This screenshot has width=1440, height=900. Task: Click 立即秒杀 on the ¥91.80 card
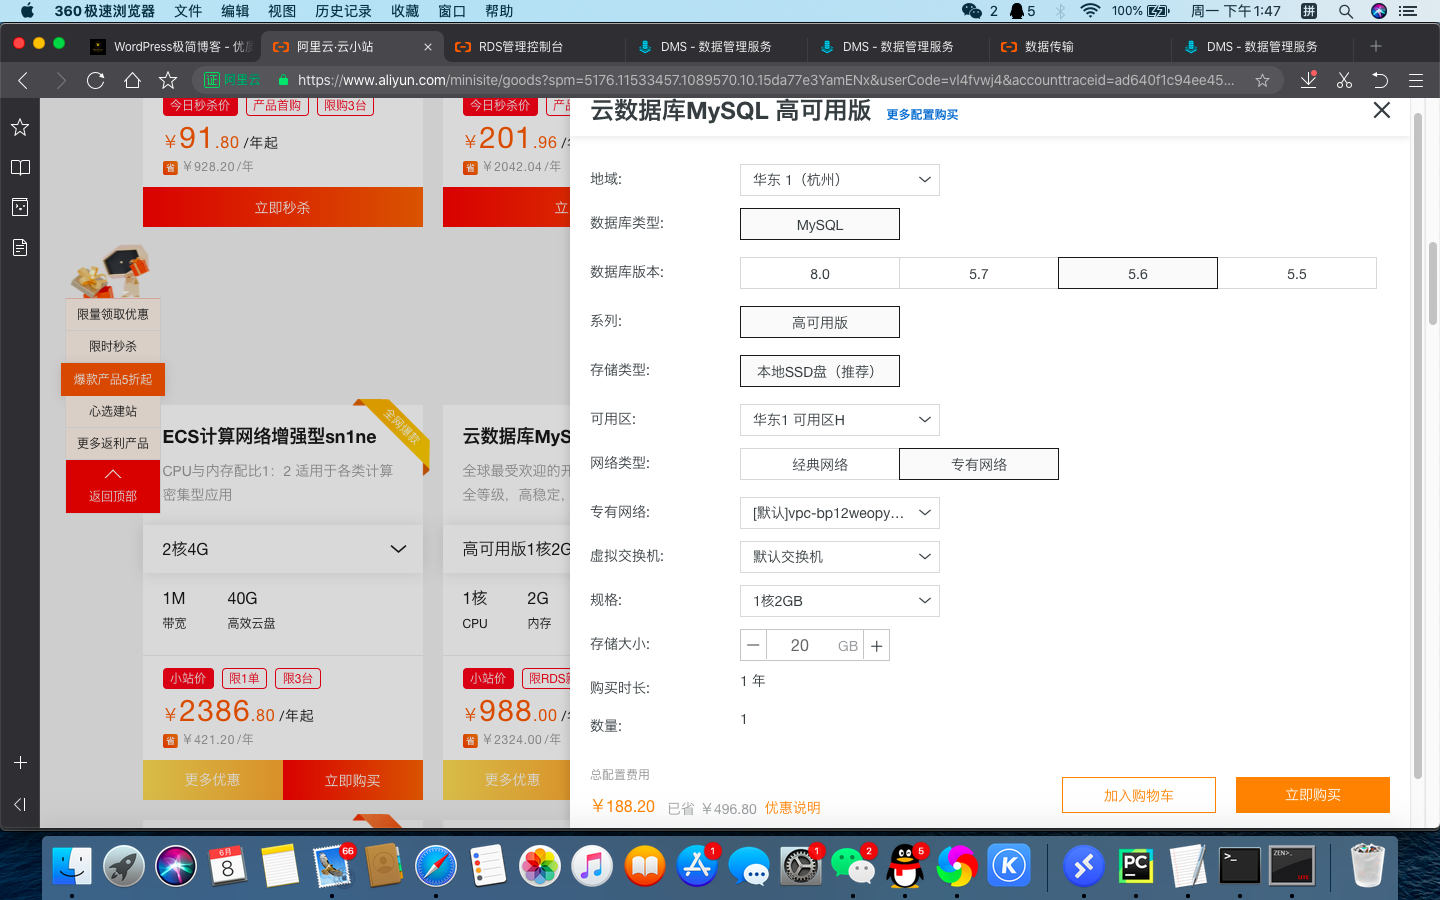tap(283, 207)
